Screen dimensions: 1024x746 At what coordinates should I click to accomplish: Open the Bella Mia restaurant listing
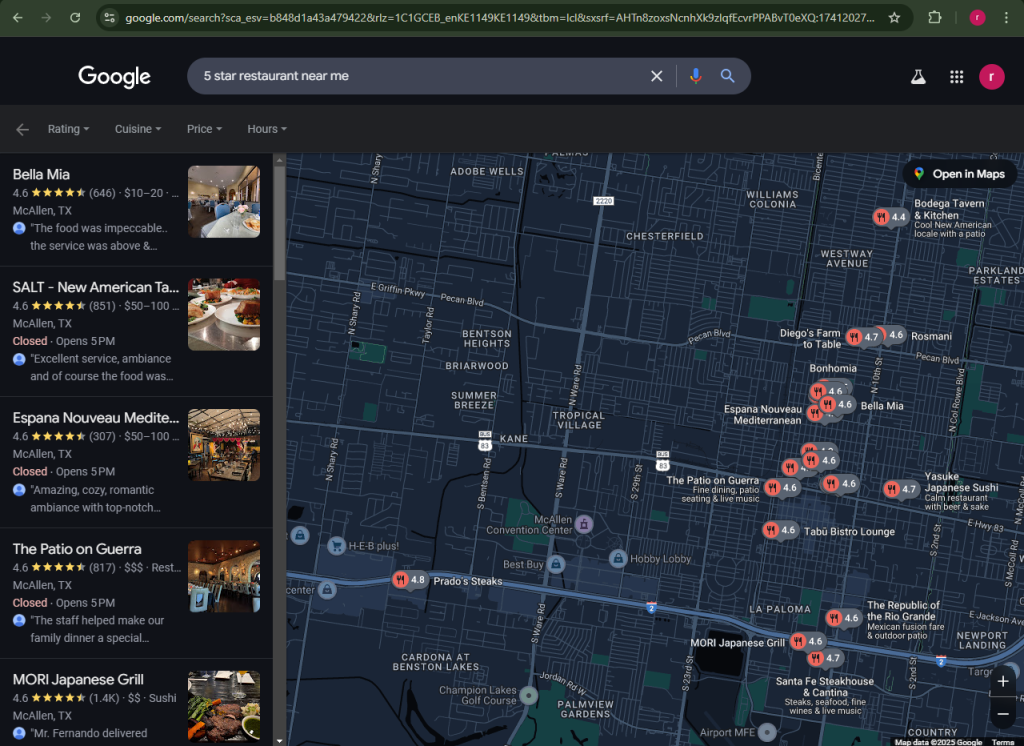coord(41,175)
